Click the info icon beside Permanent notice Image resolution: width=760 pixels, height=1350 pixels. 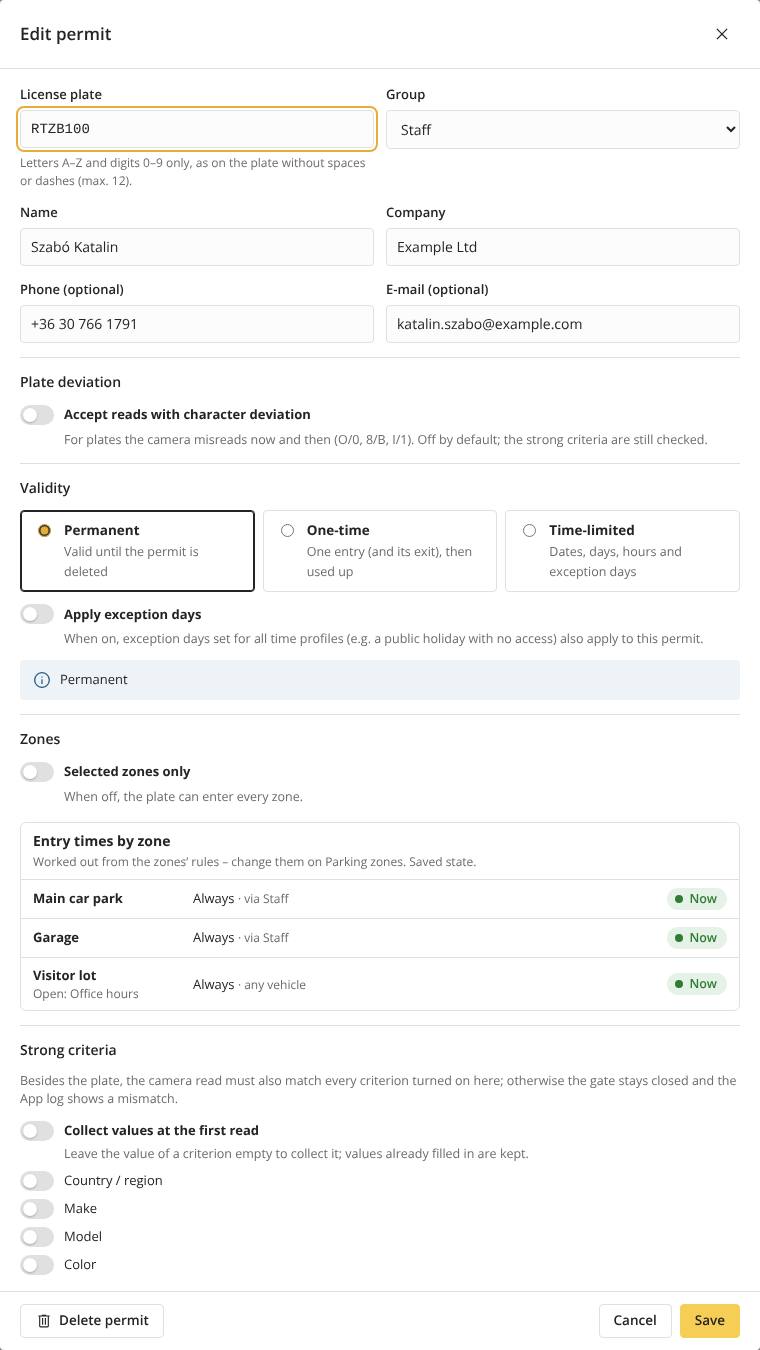coord(42,680)
